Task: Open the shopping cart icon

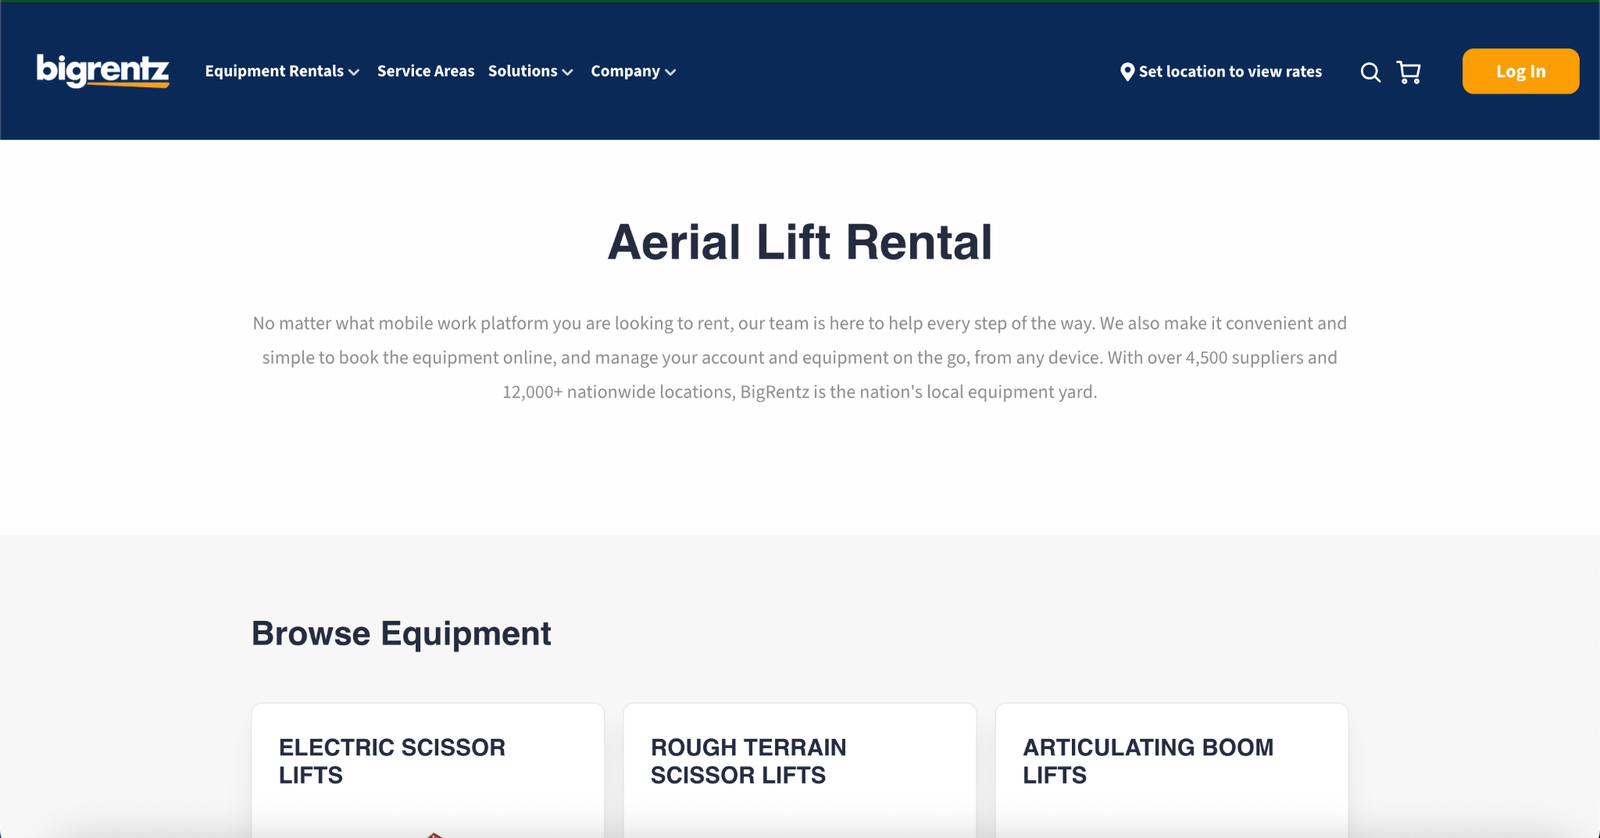Action: click(1409, 72)
